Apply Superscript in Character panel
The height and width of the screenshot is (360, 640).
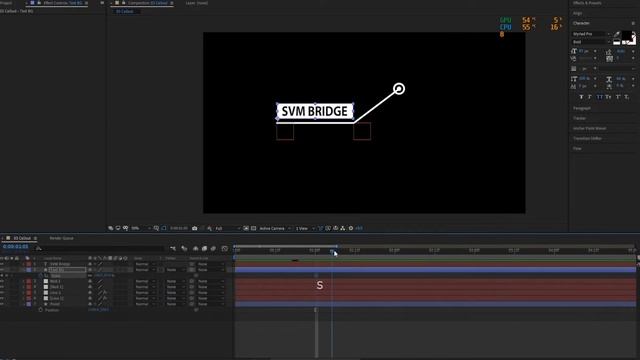618,97
